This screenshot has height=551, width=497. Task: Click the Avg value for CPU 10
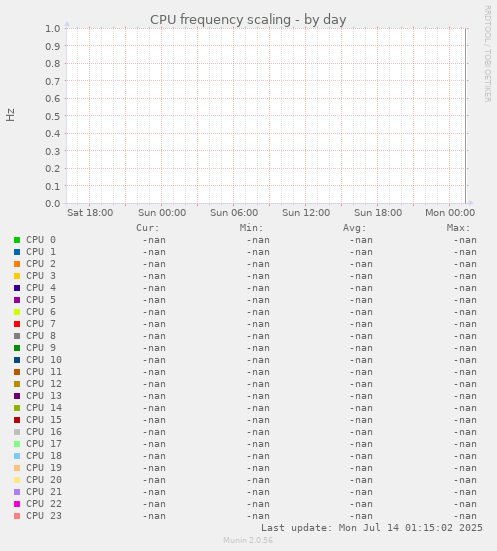[x=361, y=360]
